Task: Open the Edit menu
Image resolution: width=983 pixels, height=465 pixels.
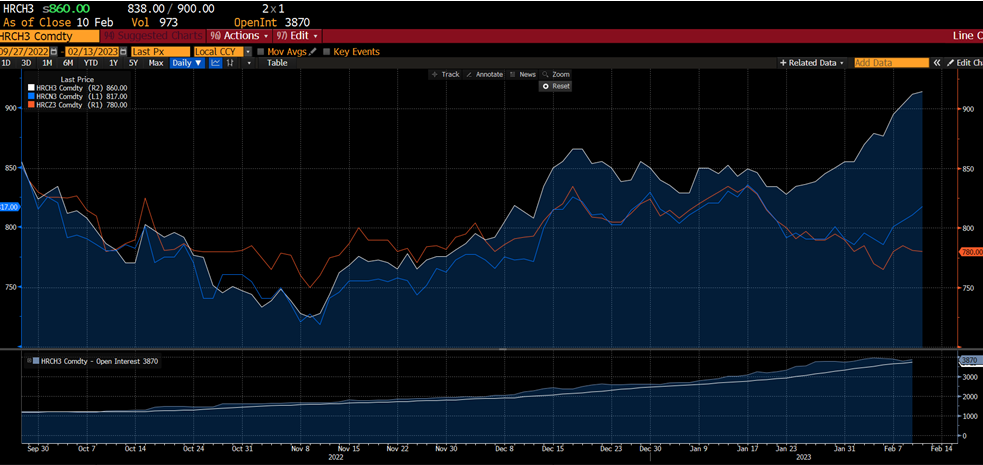Action: coord(297,36)
